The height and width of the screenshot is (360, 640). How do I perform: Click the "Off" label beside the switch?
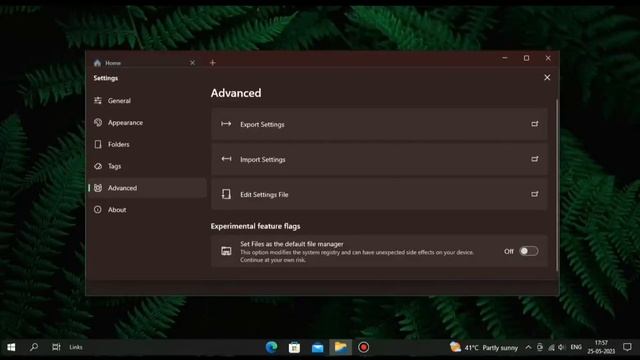tap(509, 251)
